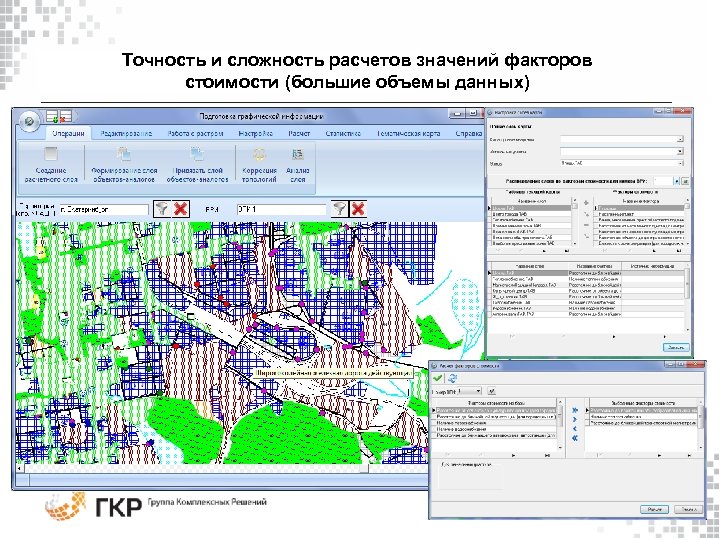This screenshot has height=540, width=720.
Task: Move all factors right with double-arrow icon
Action: pos(574,410)
